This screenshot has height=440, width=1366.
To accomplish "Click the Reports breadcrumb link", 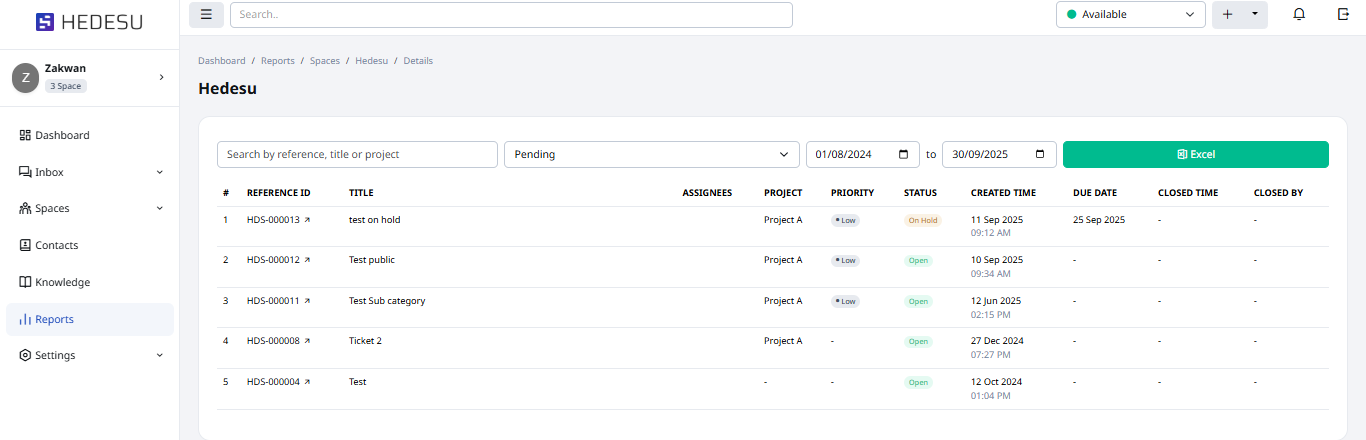I will [x=278, y=61].
